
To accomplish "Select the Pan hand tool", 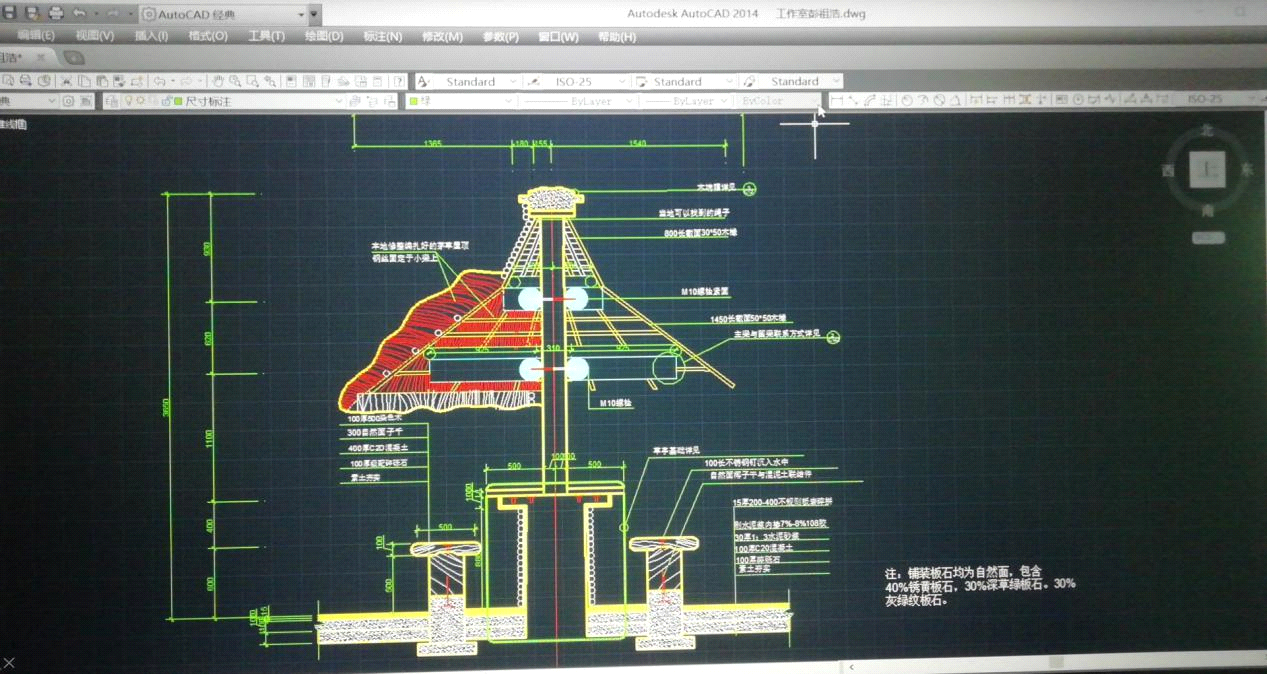I will pyautogui.click(x=218, y=81).
